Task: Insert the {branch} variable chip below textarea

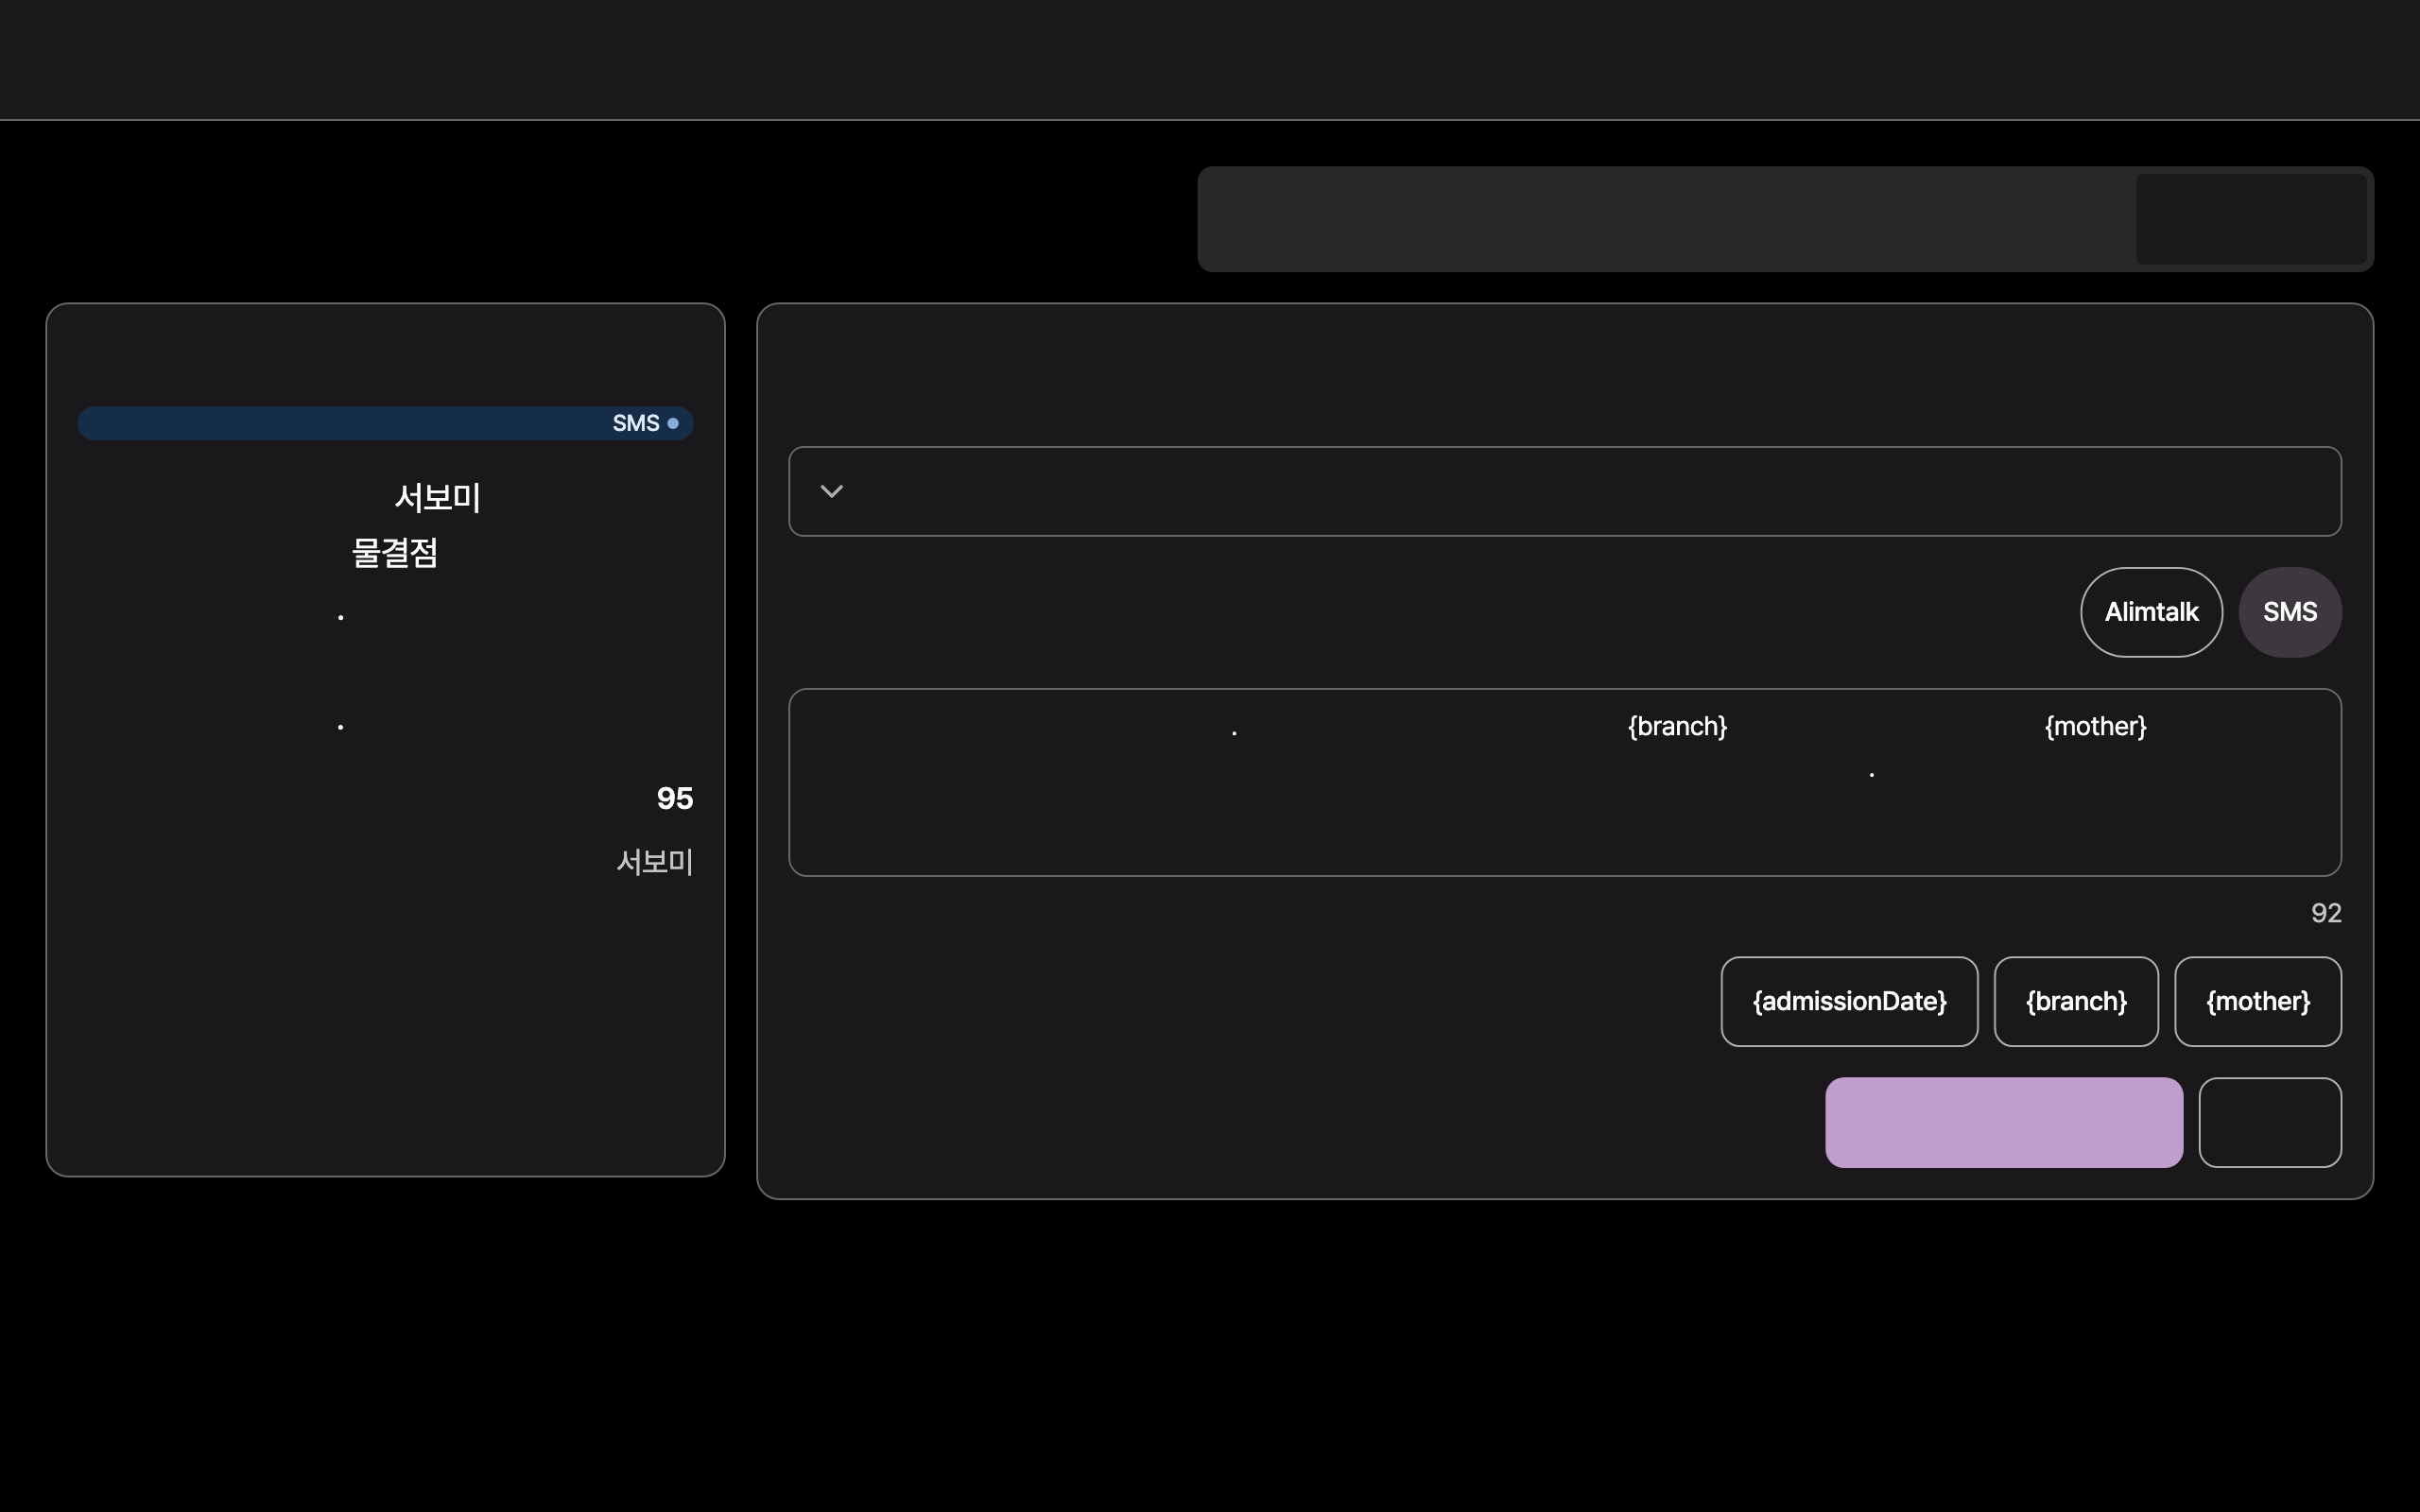Action: click(x=2076, y=1001)
